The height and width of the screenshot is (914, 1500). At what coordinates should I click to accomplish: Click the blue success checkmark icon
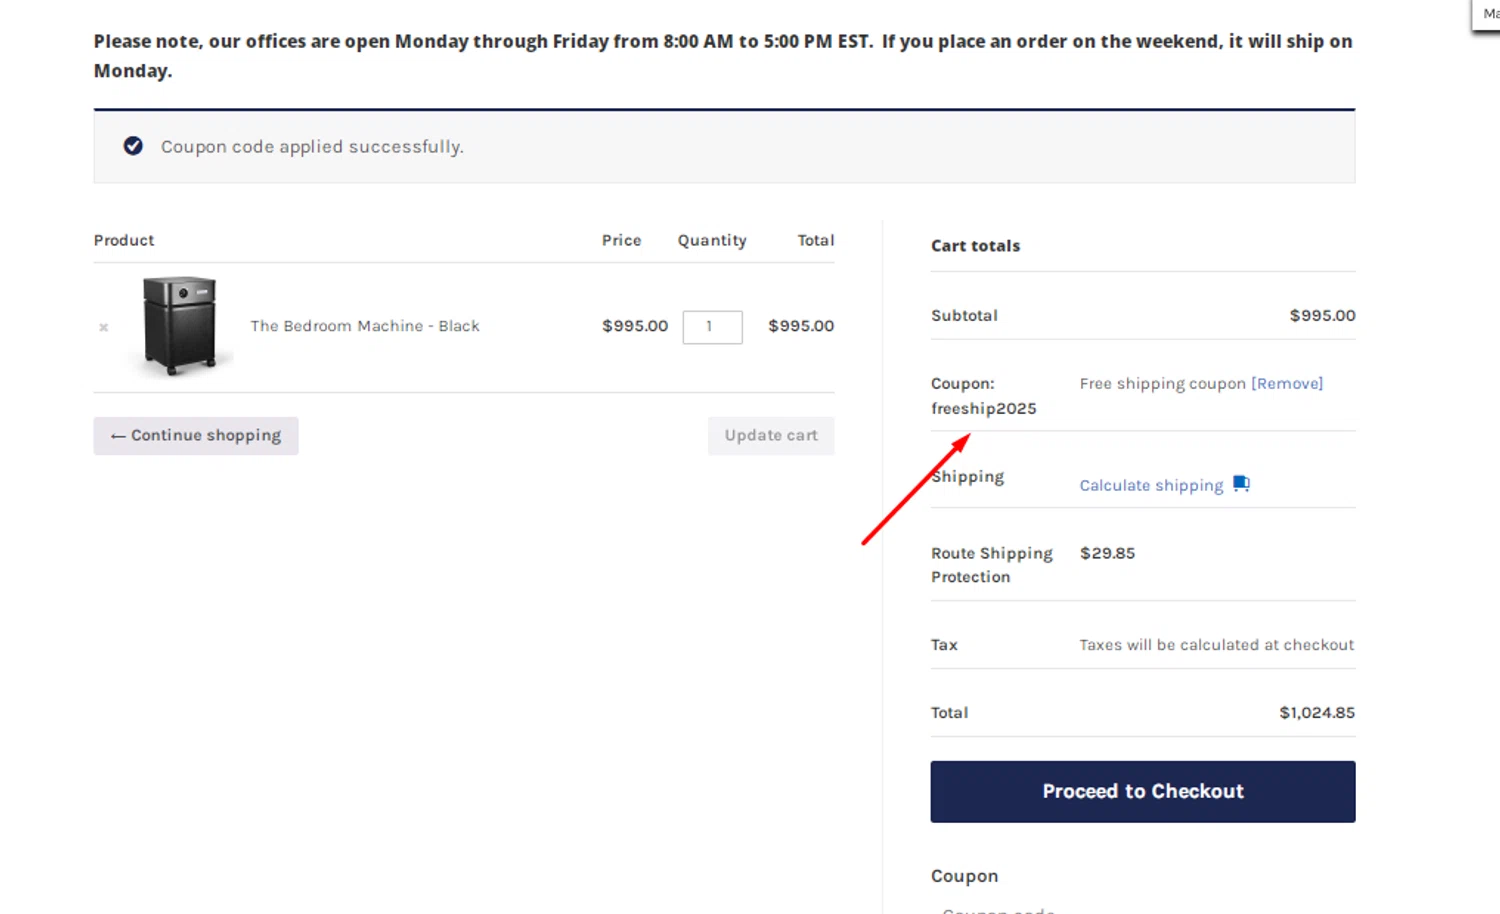133,146
